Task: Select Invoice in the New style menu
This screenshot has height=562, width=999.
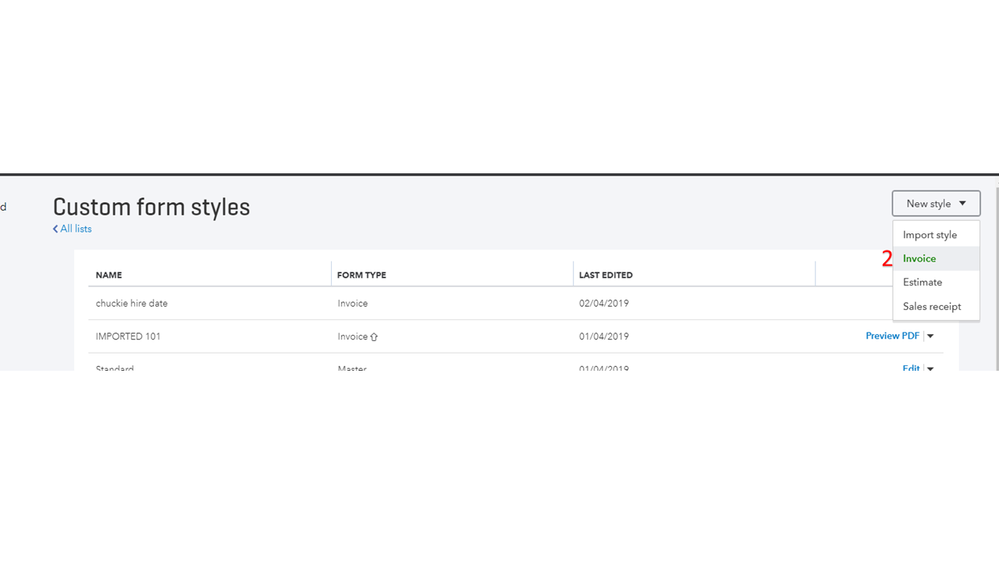Action: (x=919, y=259)
